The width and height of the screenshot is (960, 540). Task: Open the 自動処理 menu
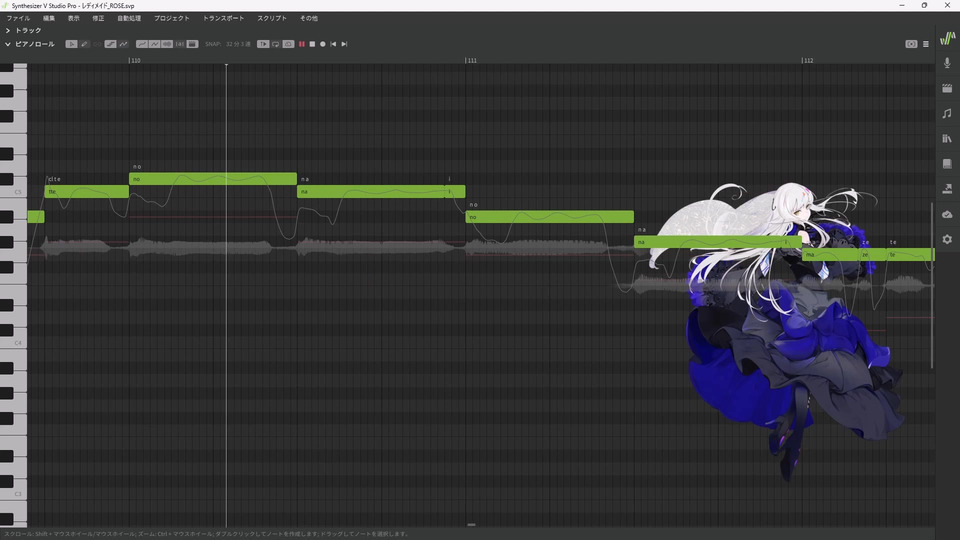point(129,18)
